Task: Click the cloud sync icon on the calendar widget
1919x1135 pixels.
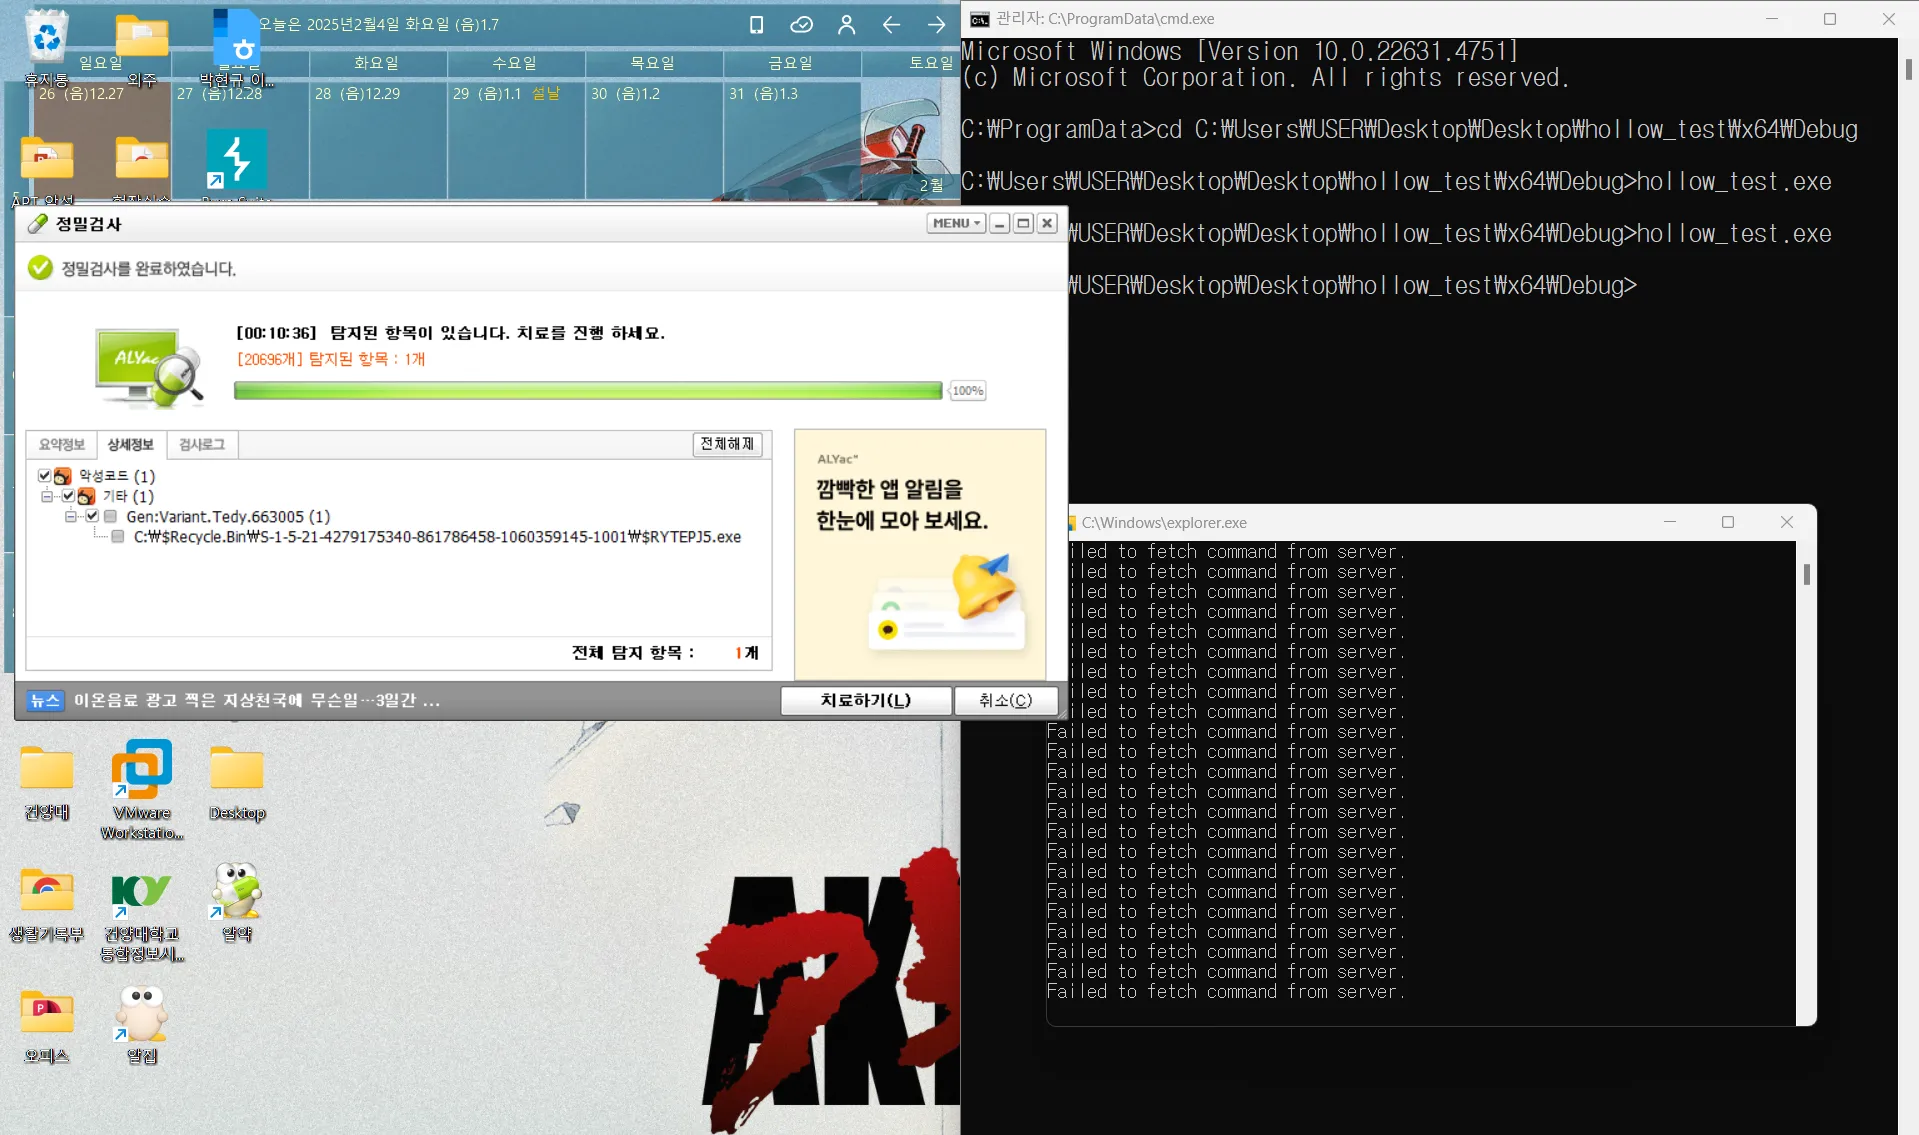Action: pyautogui.click(x=801, y=25)
